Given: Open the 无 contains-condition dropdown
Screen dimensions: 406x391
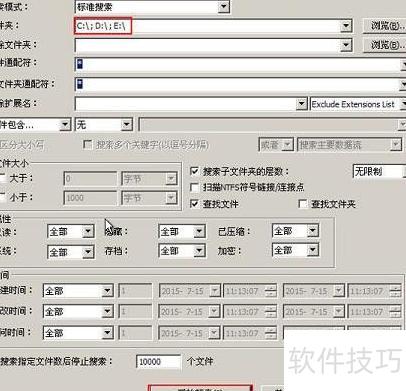Looking at the screenshot, I should pos(127,125).
